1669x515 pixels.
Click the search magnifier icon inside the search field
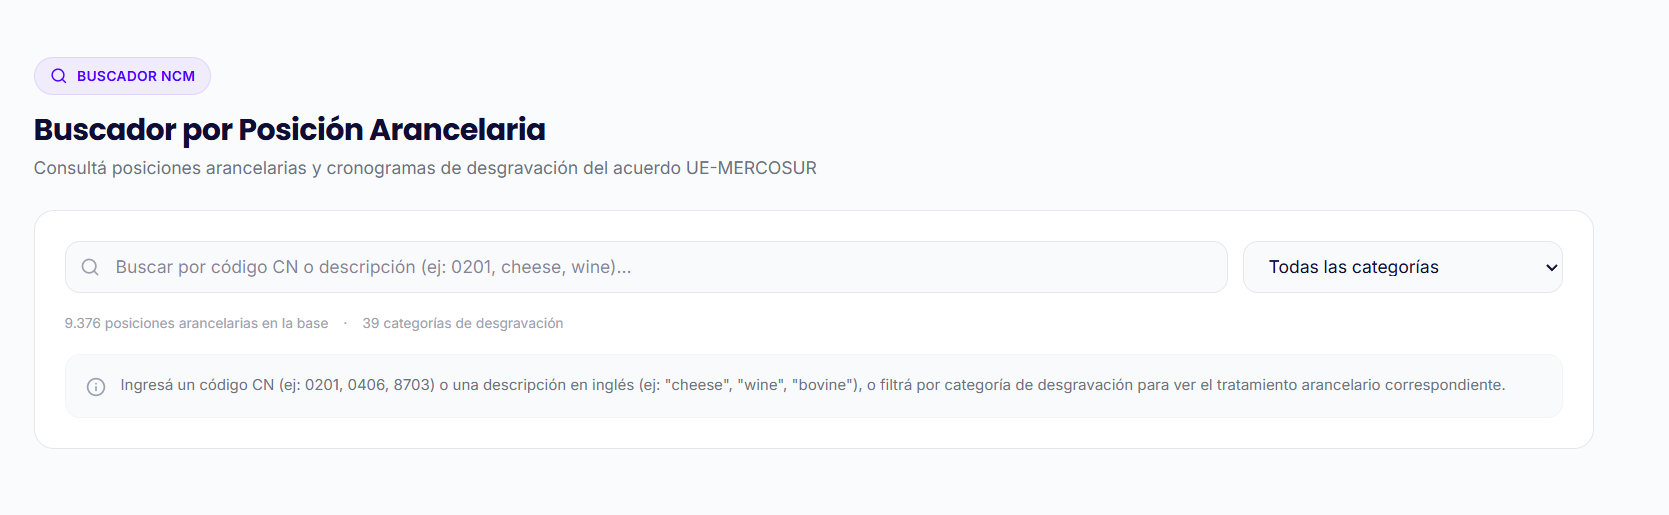pyautogui.click(x=90, y=267)
